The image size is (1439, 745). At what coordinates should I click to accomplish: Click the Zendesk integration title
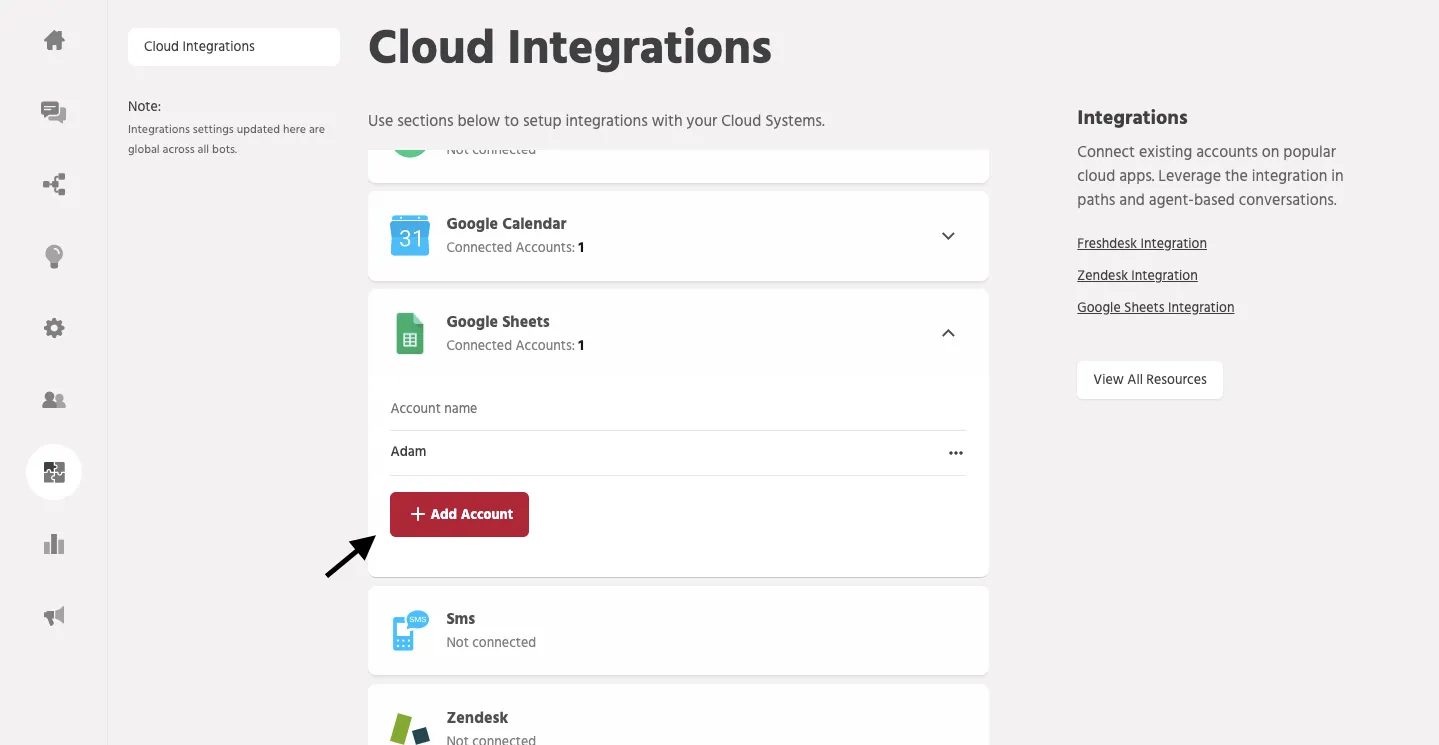pos(477,718)
